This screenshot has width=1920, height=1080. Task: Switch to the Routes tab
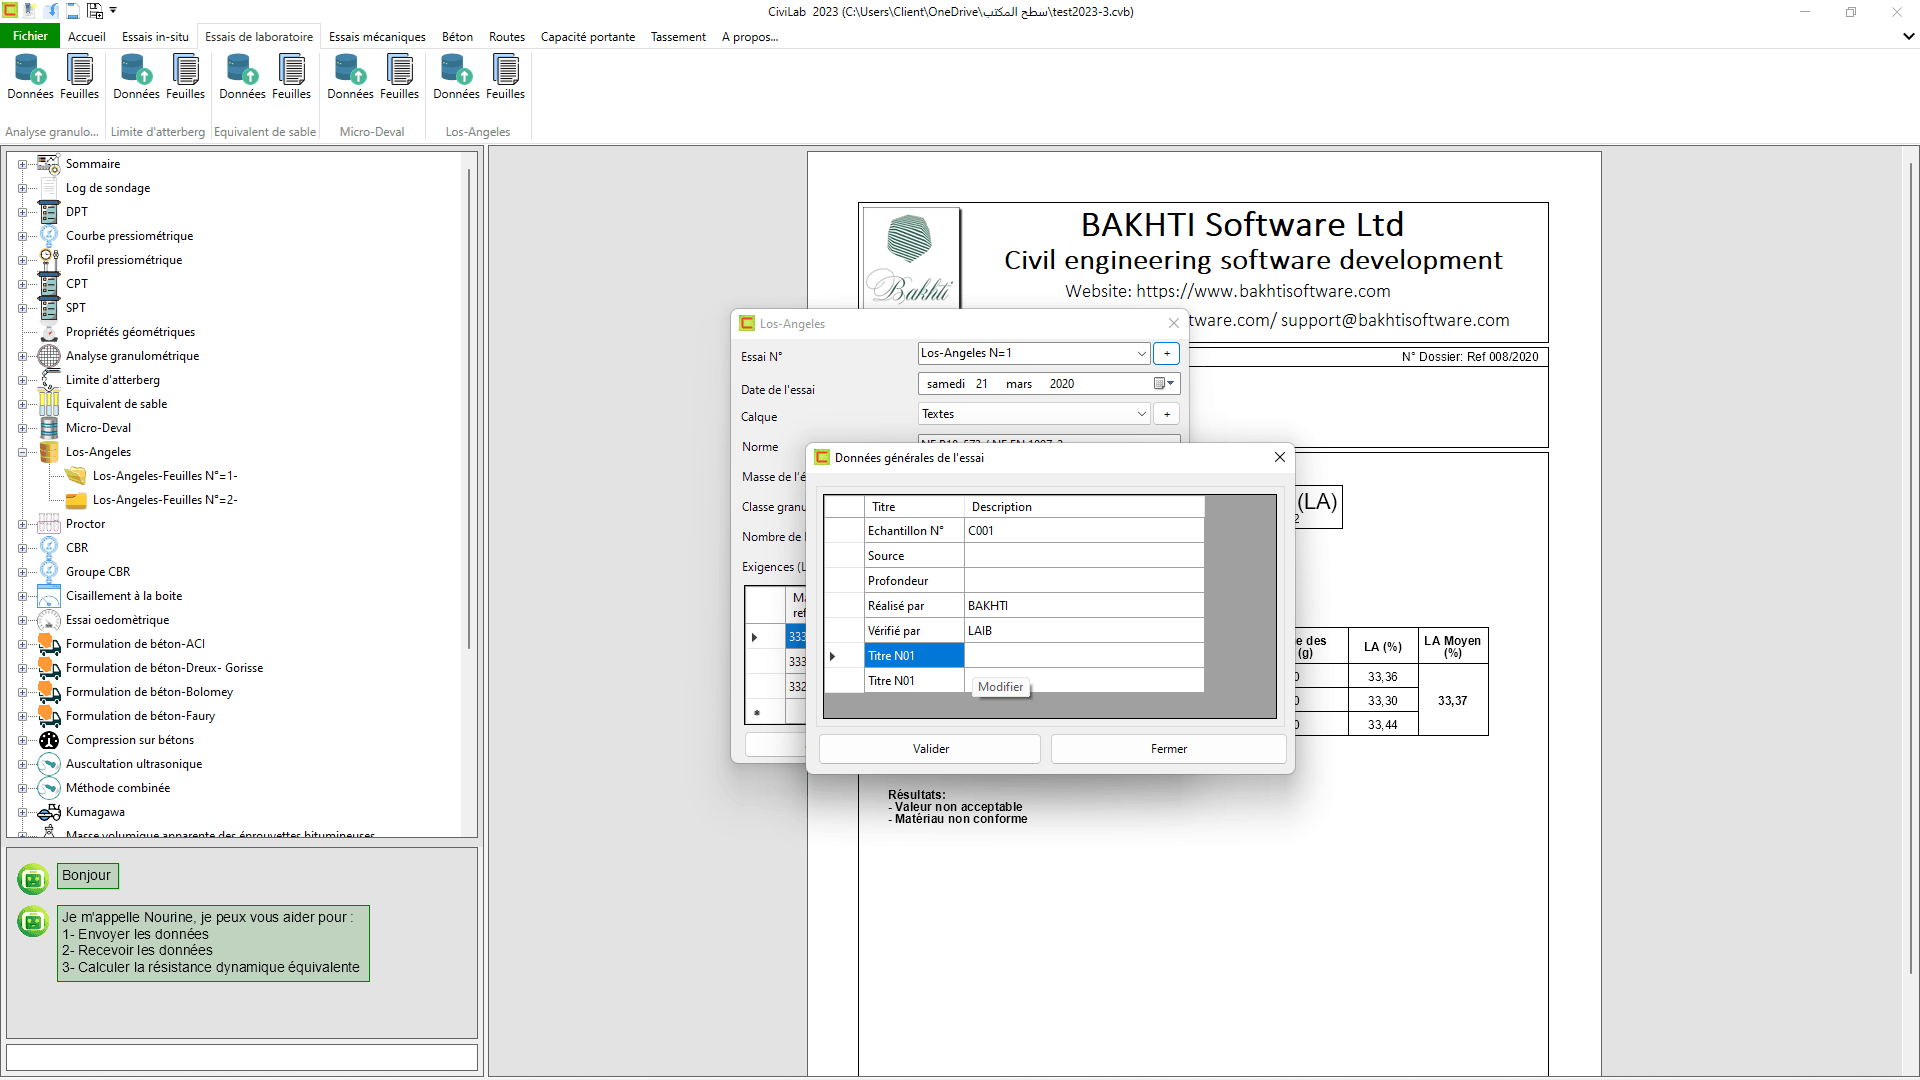click(507, 37)
